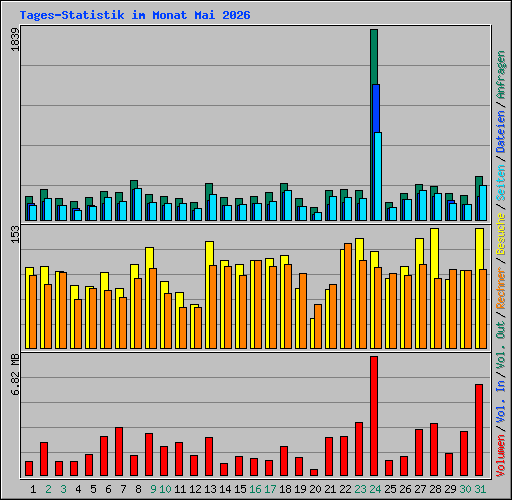Click the red Volumen legend label
Image resolution: width=512 pixels, height=500 pixels.
tap(501, 455)
